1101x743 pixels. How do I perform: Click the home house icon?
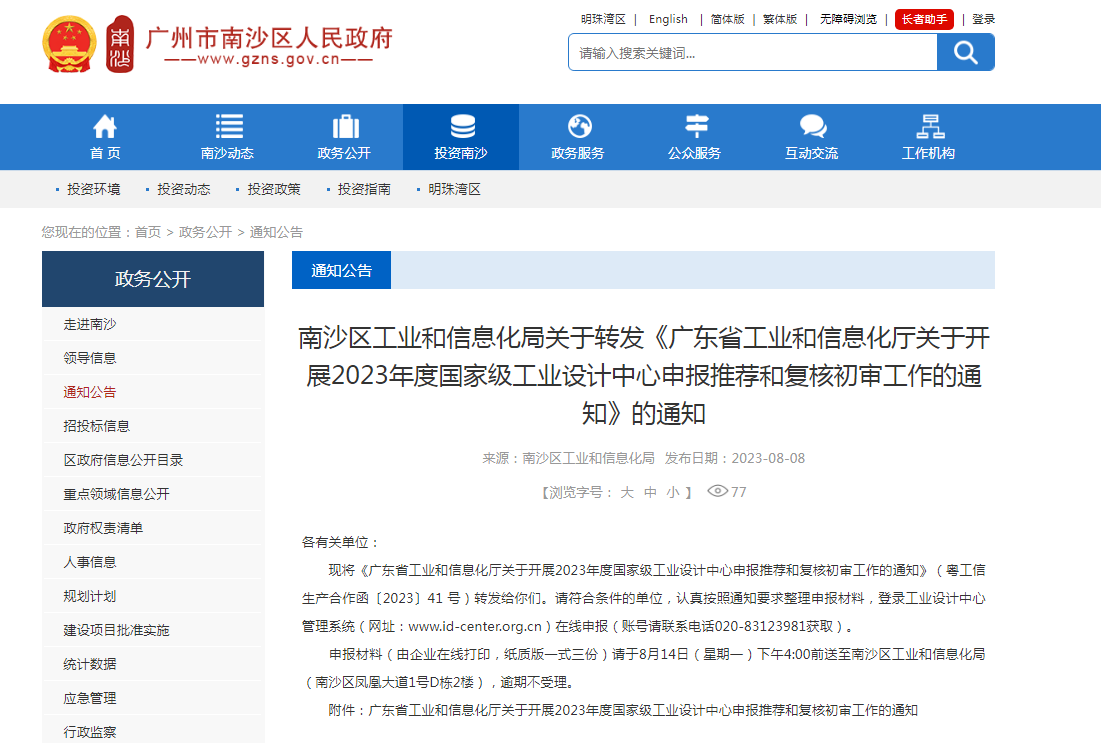pyautogui.click(x=105, y=126)
